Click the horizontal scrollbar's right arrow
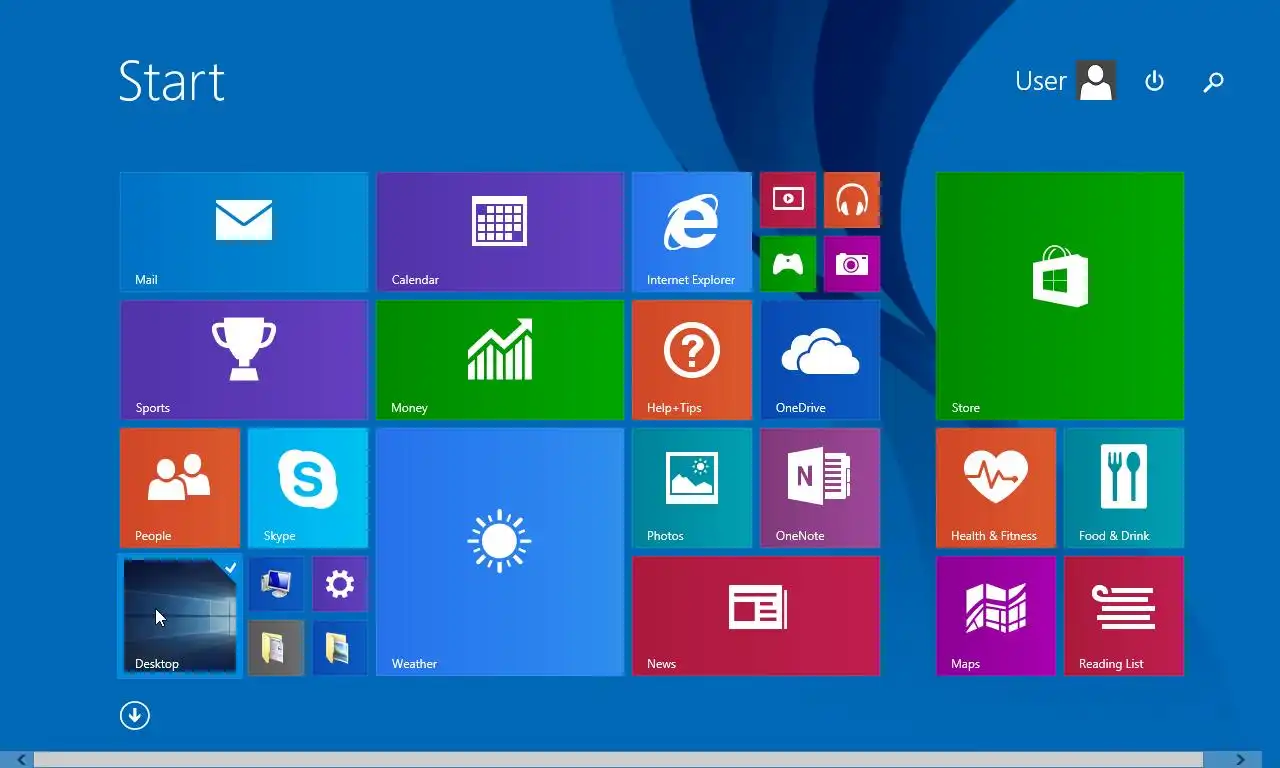 tap(1241, 760)
